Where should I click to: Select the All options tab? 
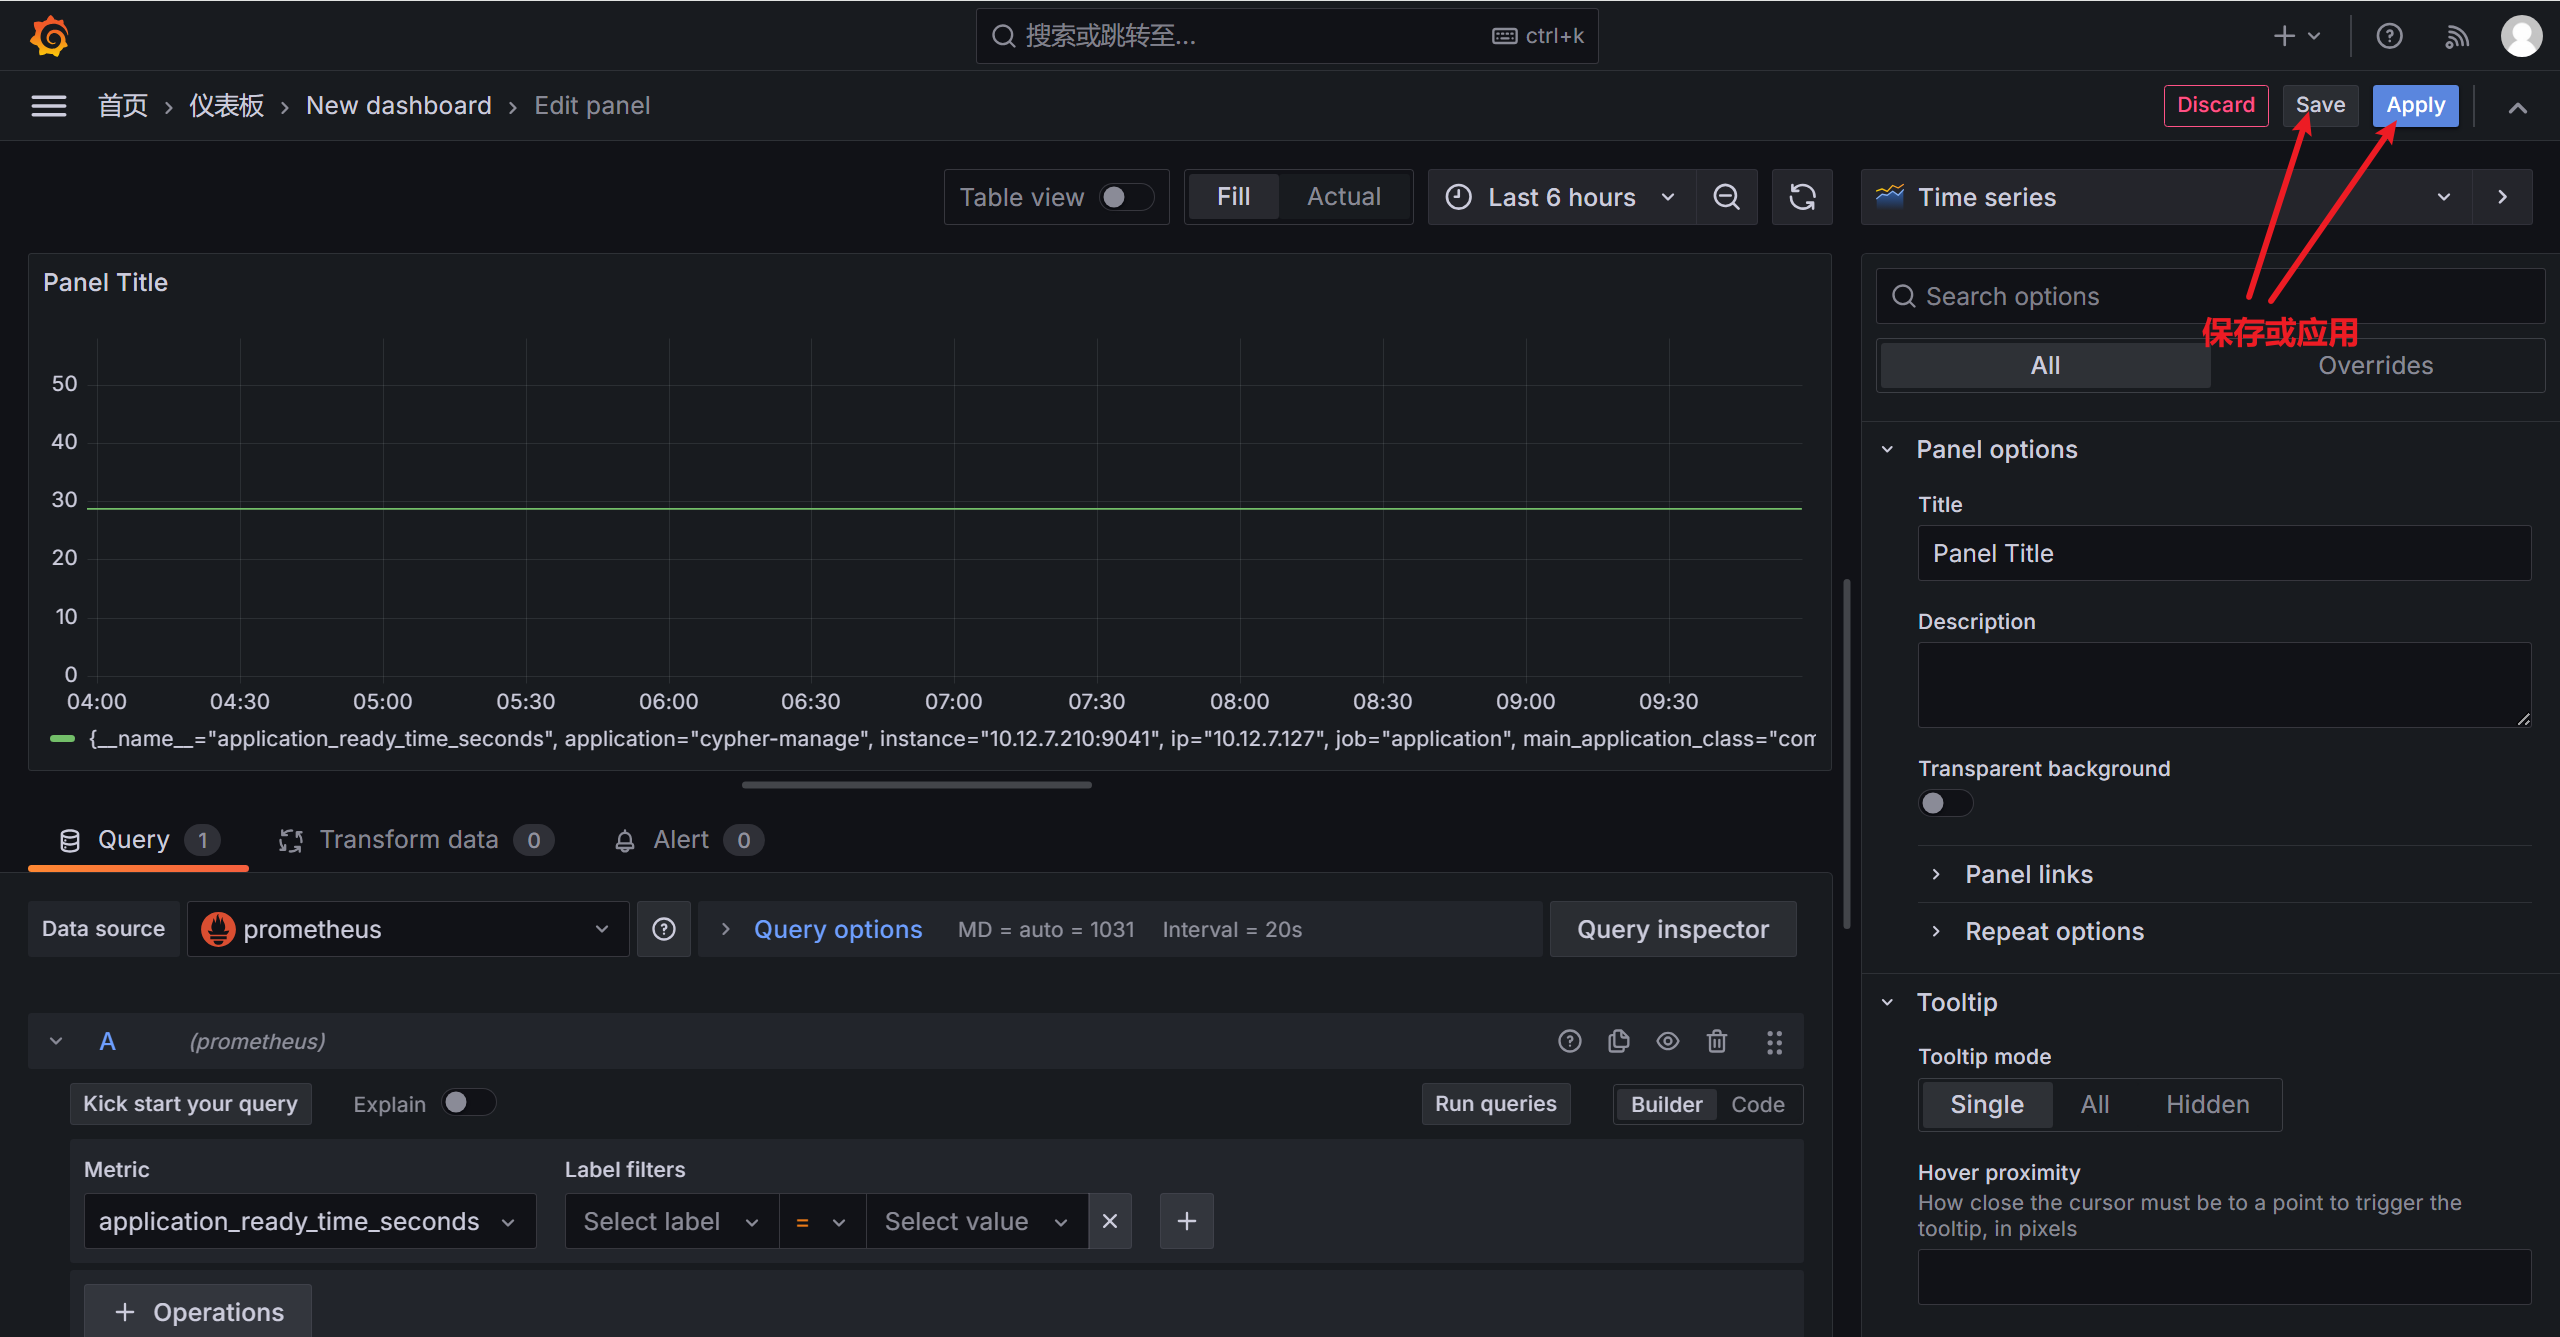(x=2045, y=365)
